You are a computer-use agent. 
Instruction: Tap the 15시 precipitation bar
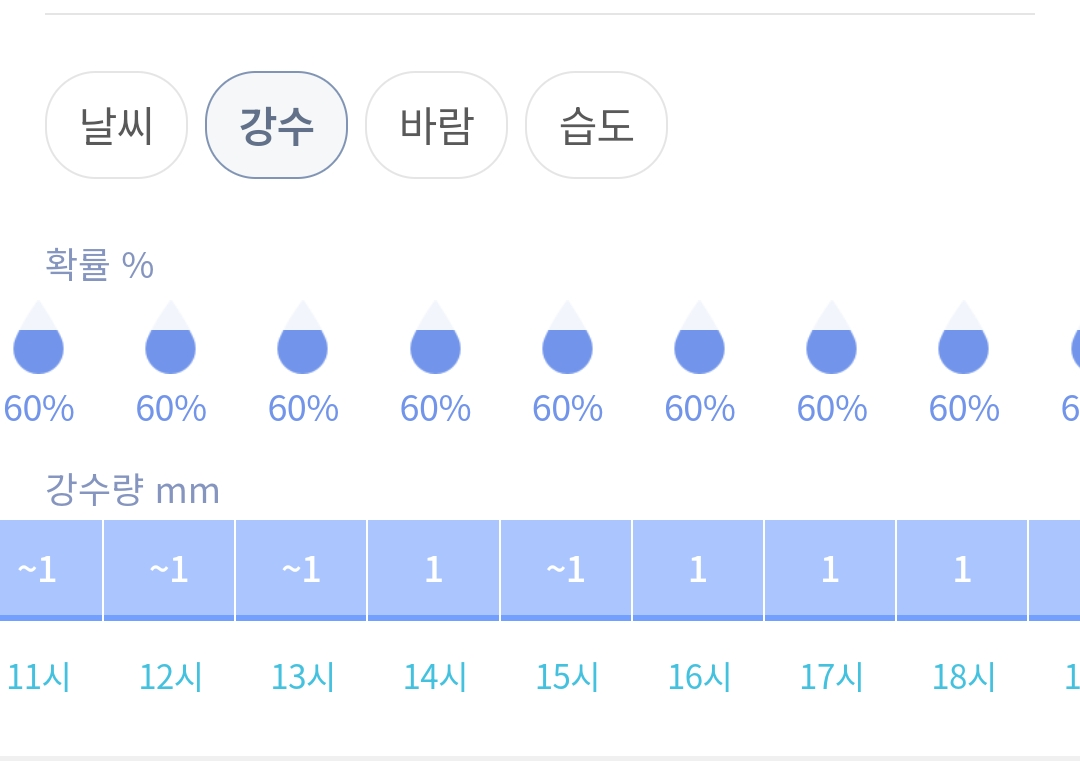click(566, 570)
